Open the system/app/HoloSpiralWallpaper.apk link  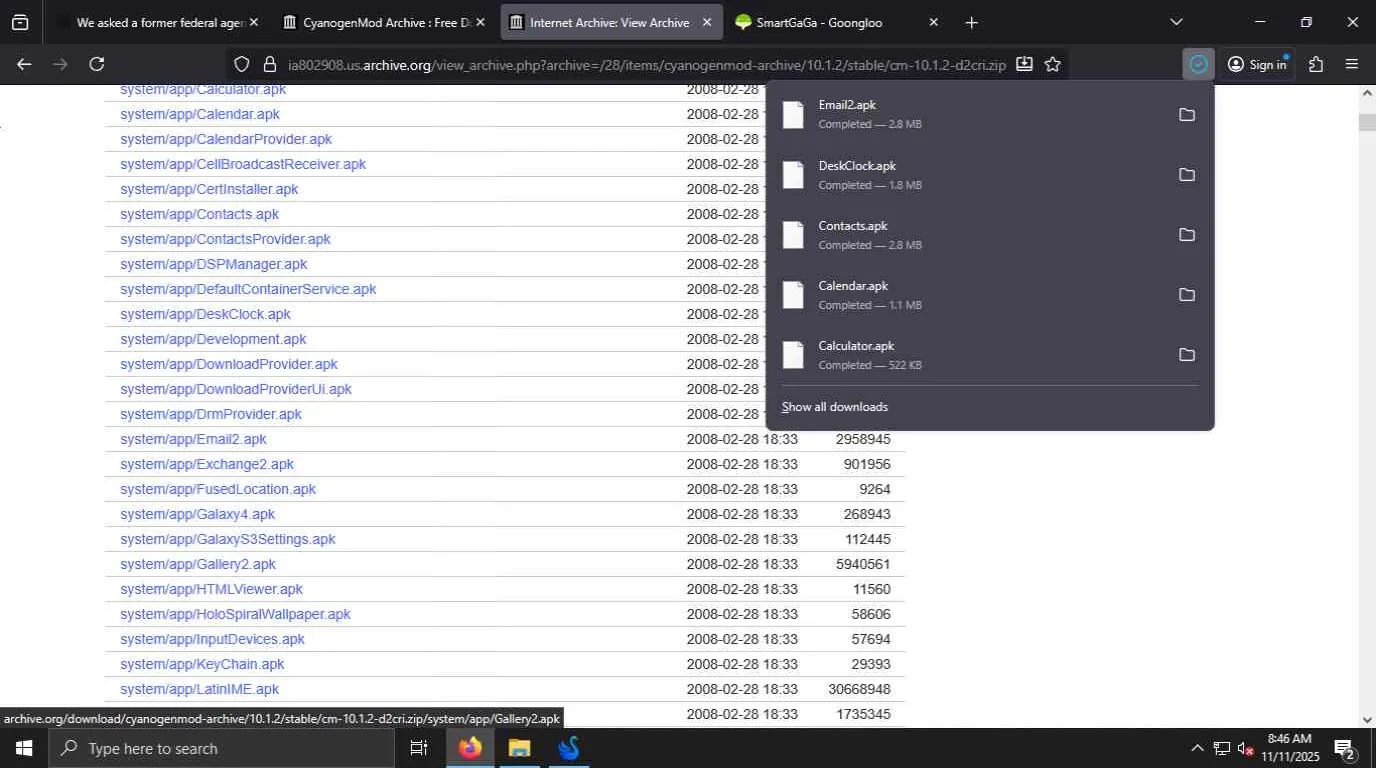point(235,614)
